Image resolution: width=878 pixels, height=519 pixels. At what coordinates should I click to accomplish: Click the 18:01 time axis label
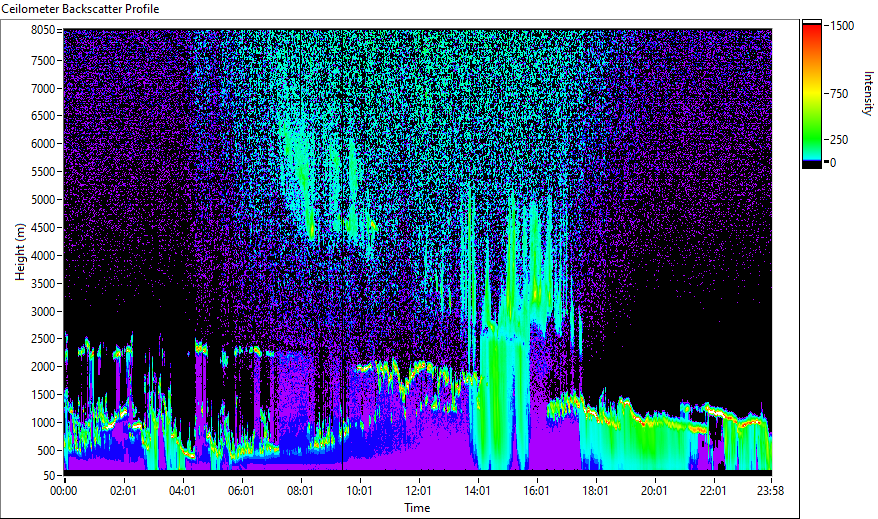pos(595,491)
